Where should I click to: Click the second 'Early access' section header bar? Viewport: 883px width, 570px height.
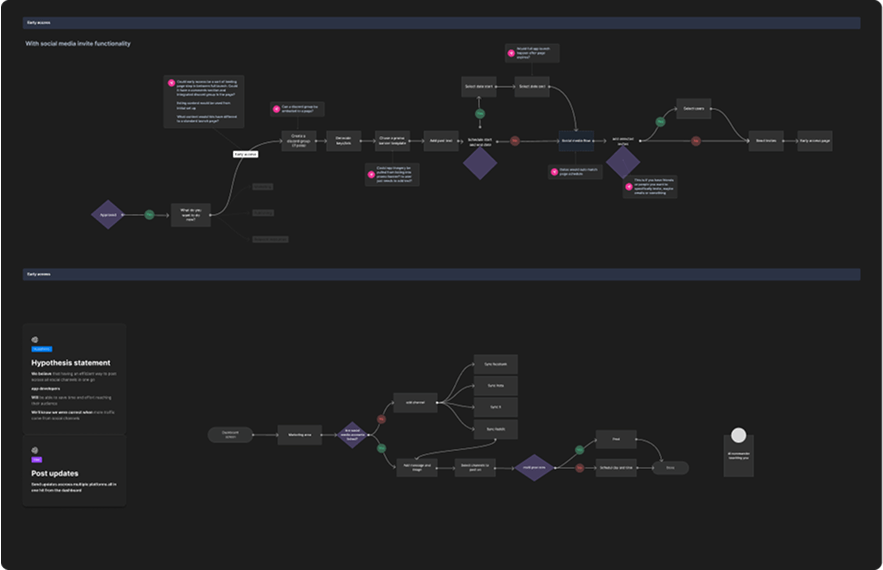tap(441, 273)
